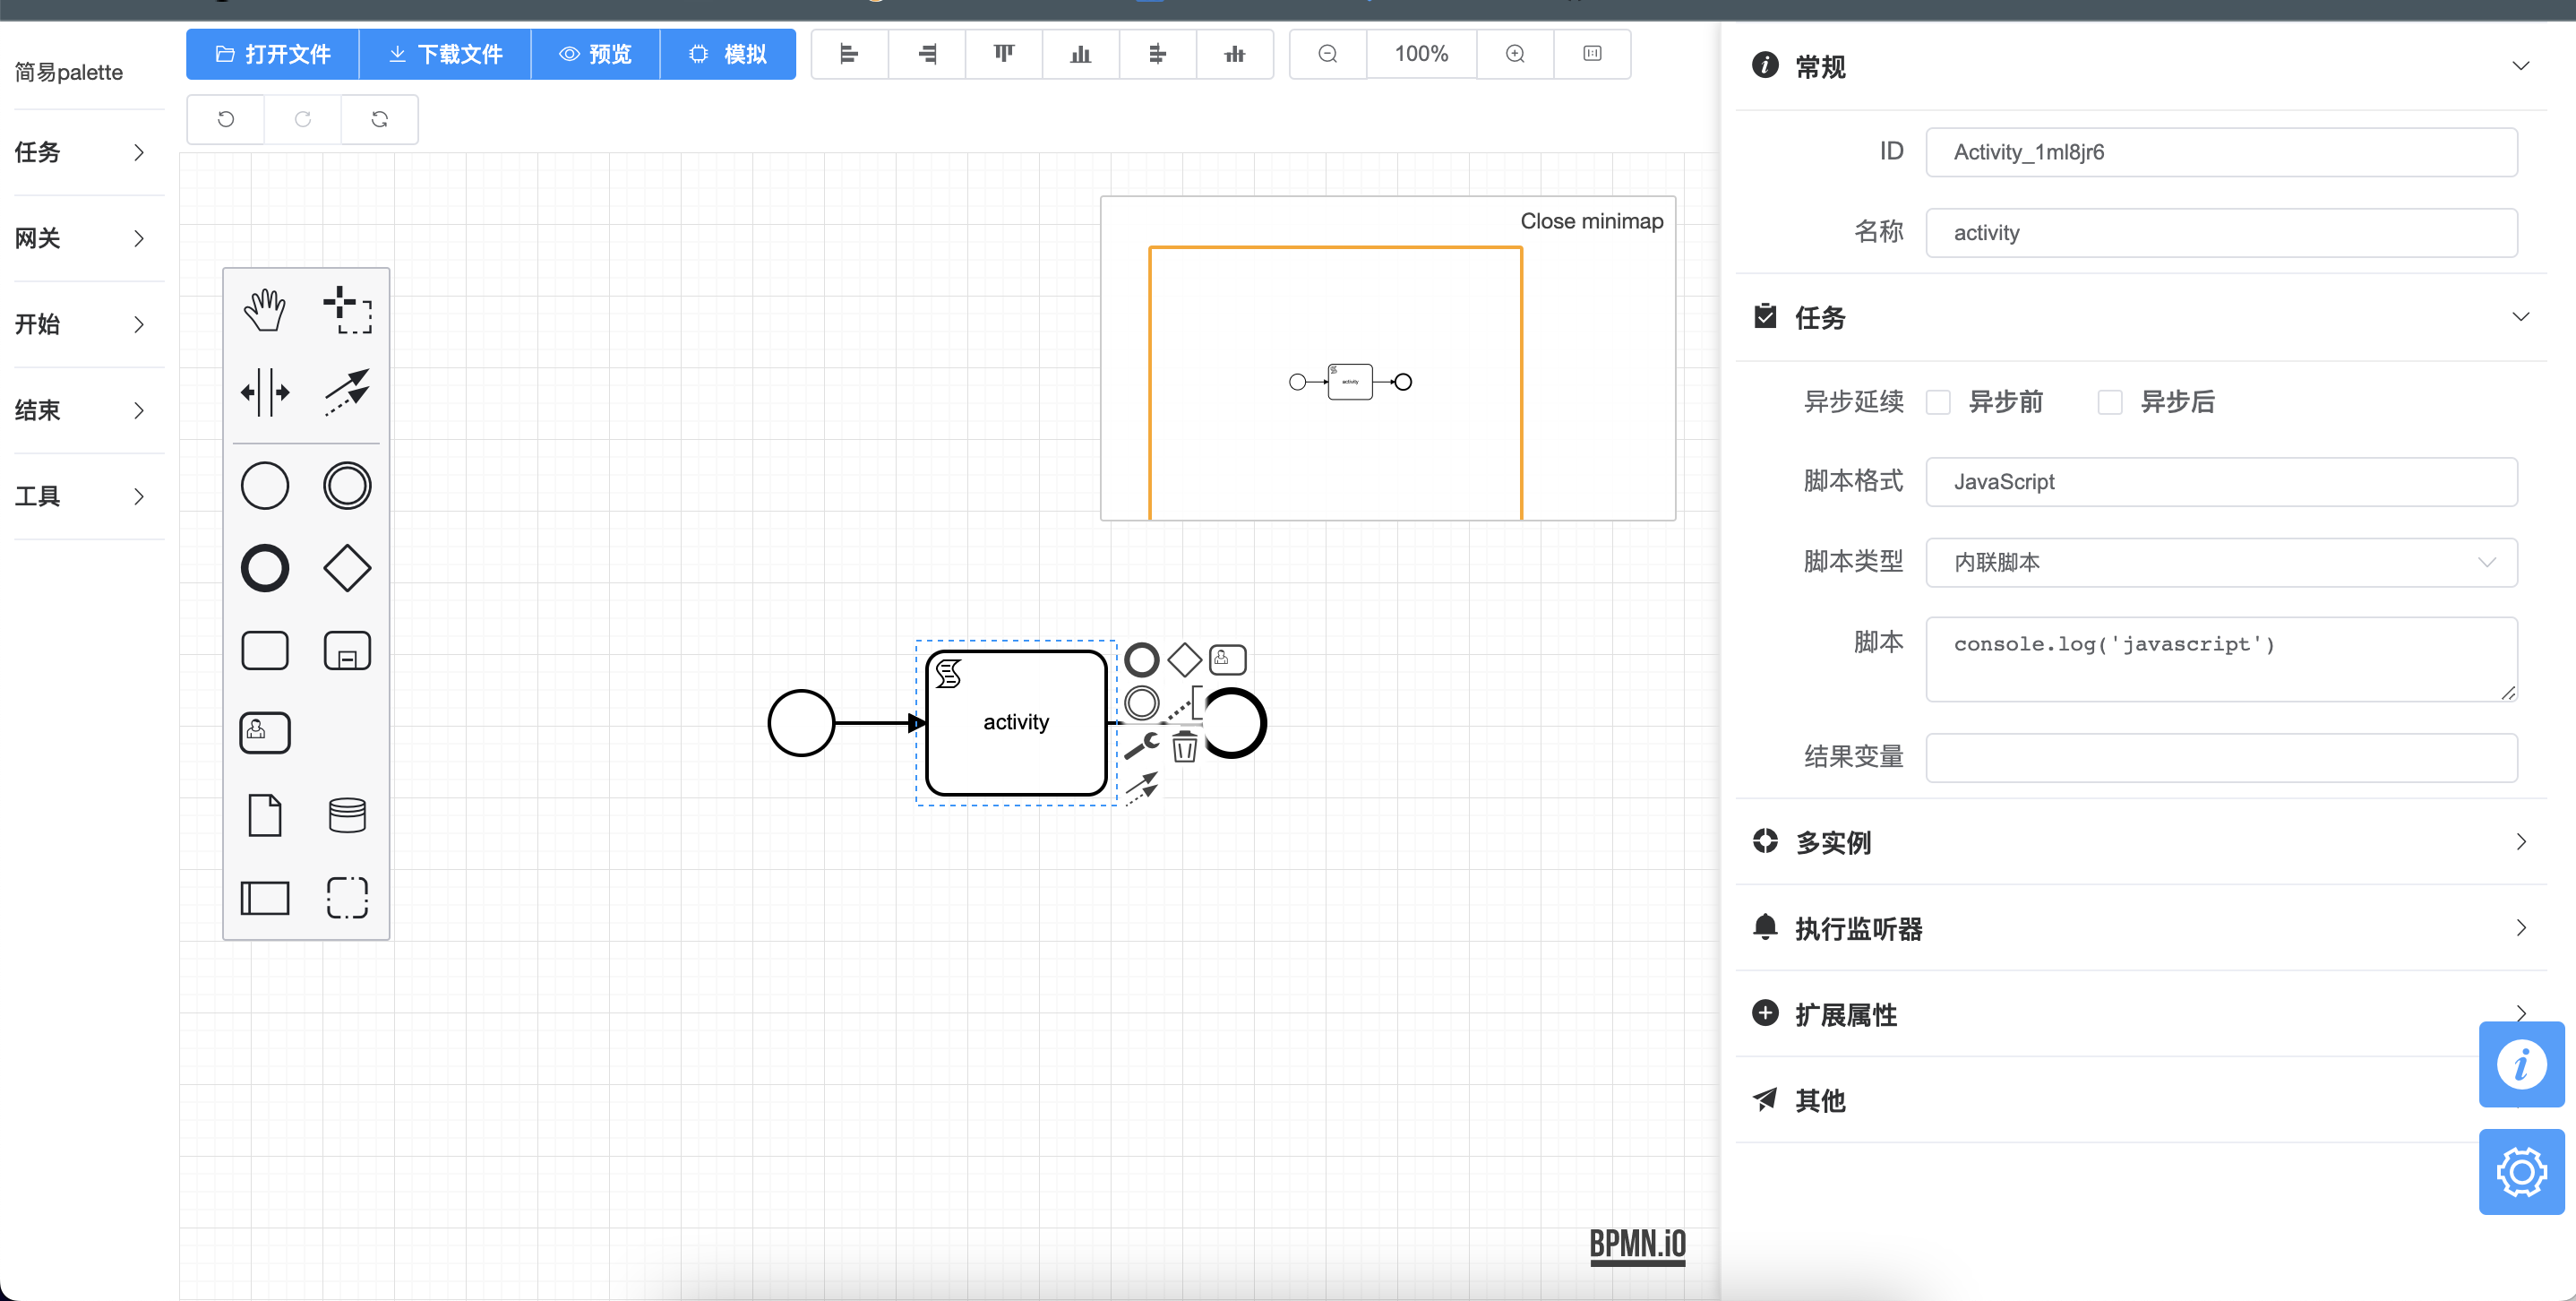Create a data object from the palette
Screen dimensions: 2576x1301
pyautogui.click(x=265, y=815)
